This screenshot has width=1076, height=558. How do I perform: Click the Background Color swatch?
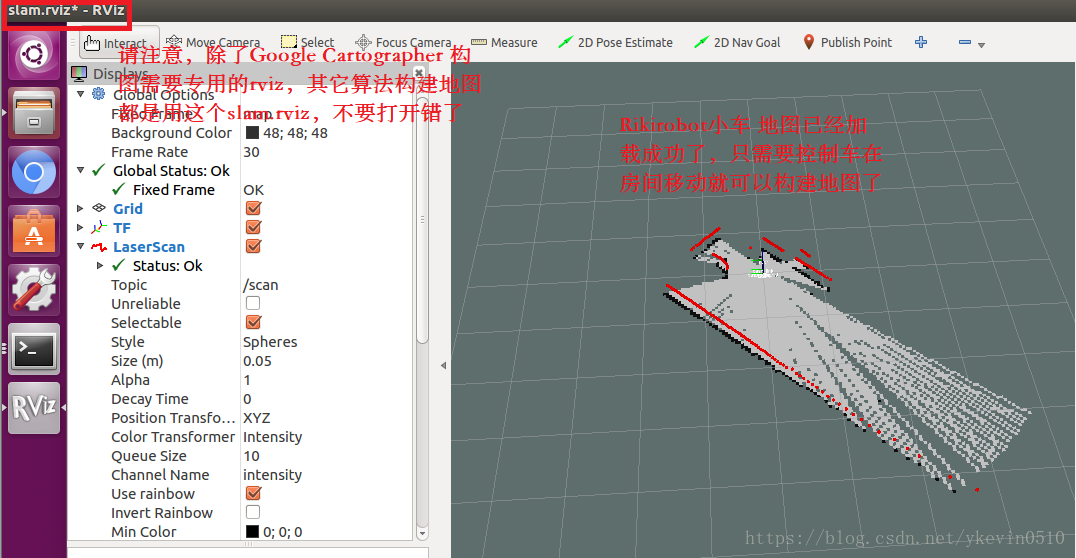click(252, 132)
